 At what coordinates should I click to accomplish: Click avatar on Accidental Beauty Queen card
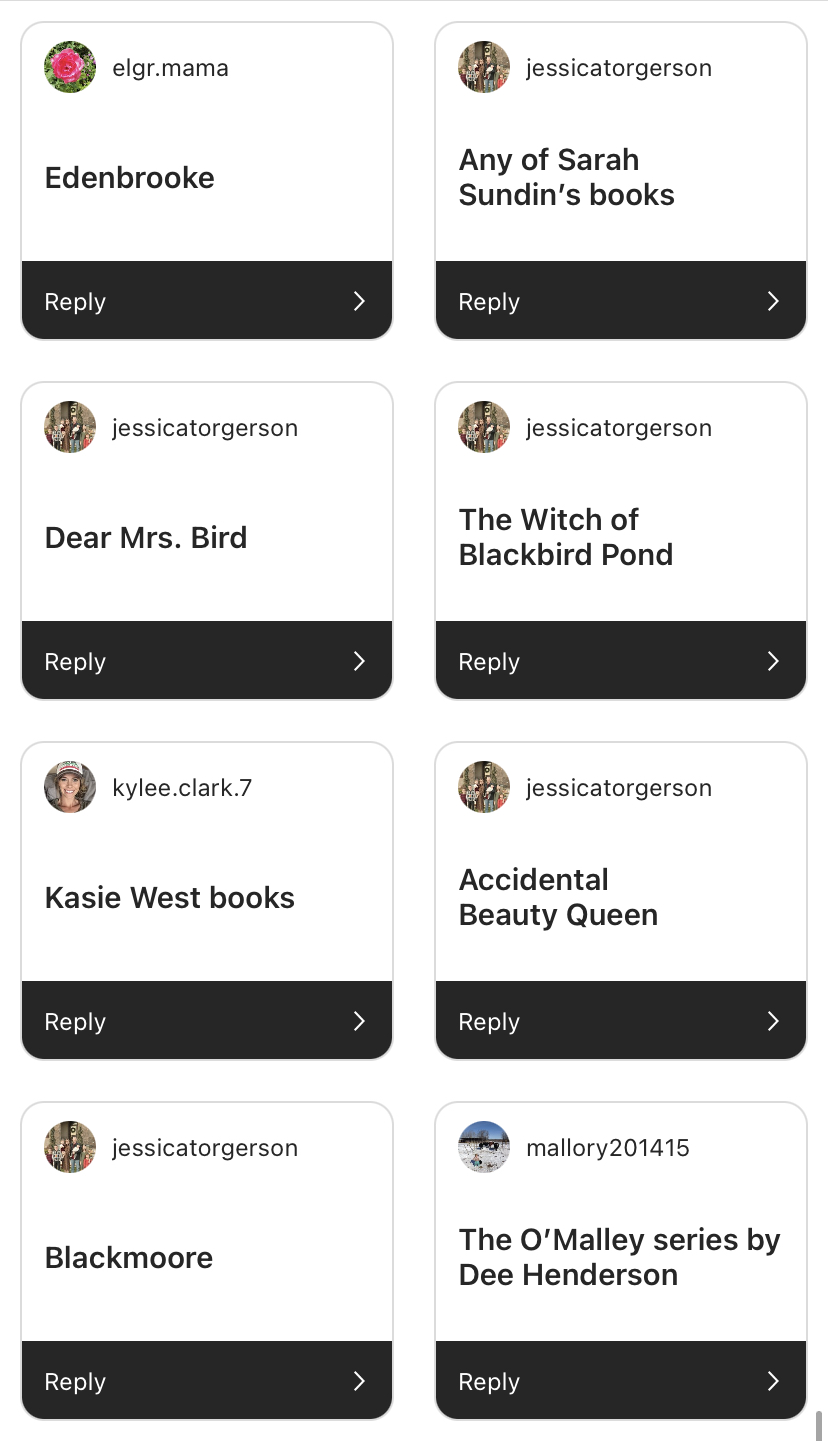pyautogui.click(x=484, y=787)
